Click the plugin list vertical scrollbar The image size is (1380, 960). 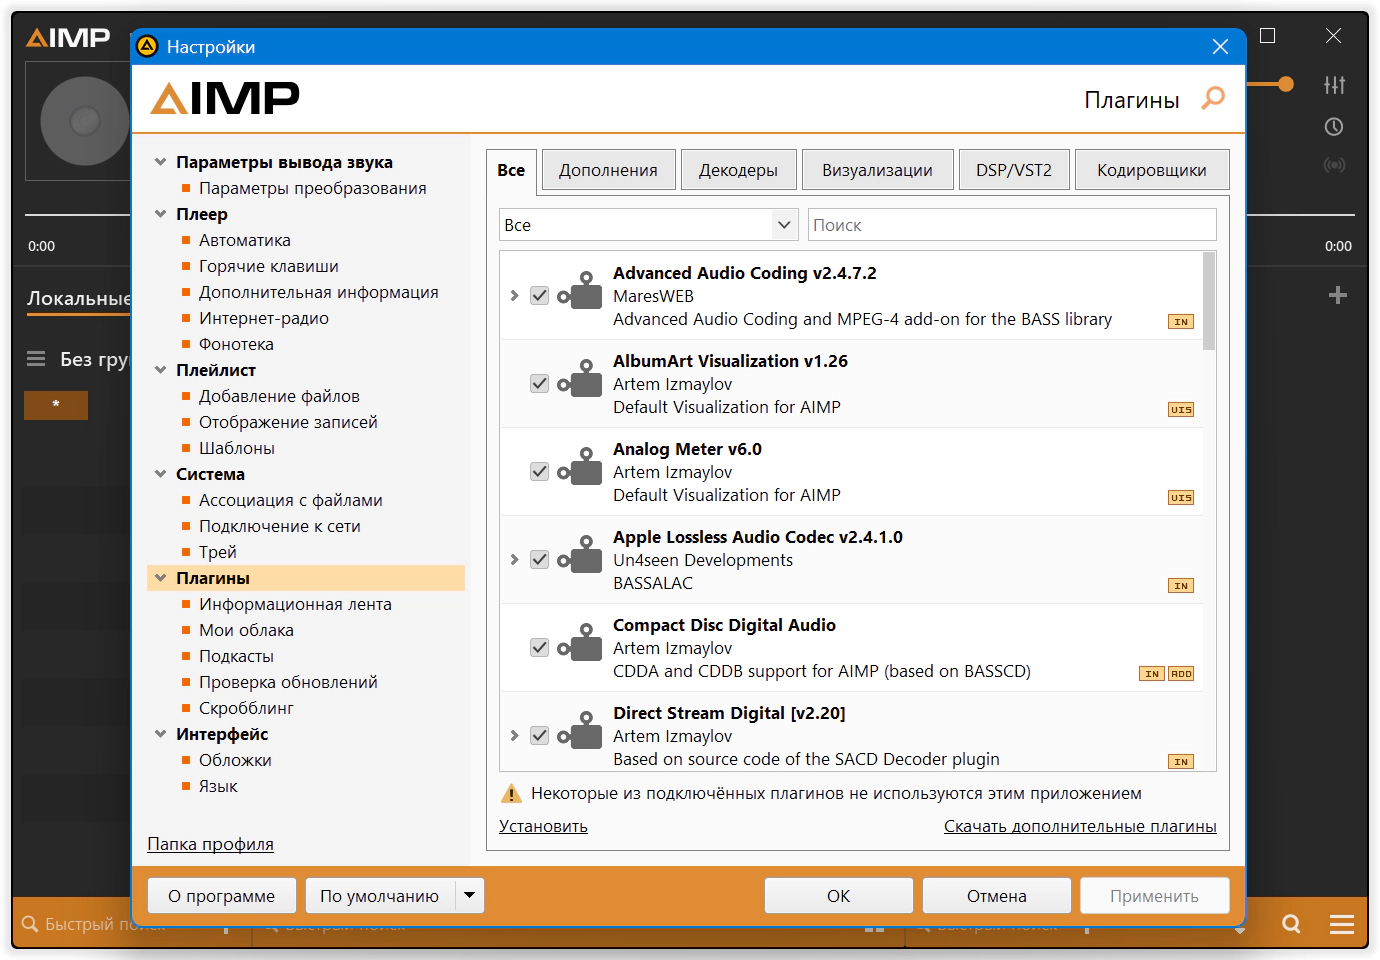[1209, 301]
